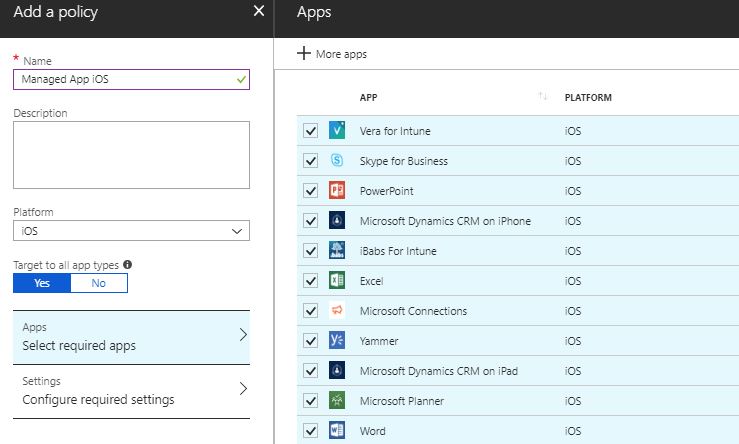Image resolution: width=739 pixels, height=444 pixels.
Task: Click the Name input field
Action: click(x=131, y=79)
